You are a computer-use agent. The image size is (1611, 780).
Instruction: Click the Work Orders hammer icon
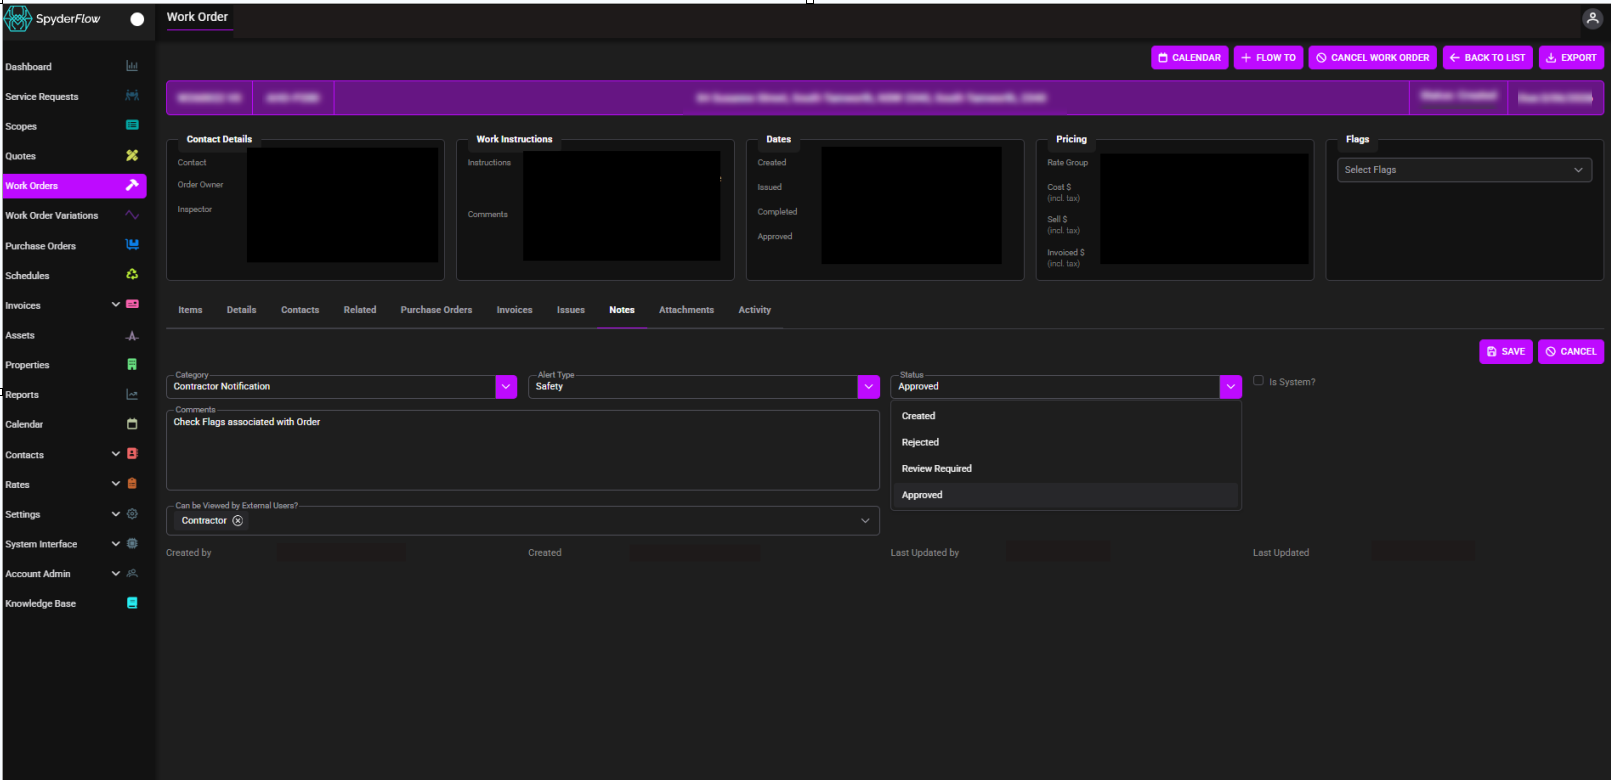tap(132, 185)
